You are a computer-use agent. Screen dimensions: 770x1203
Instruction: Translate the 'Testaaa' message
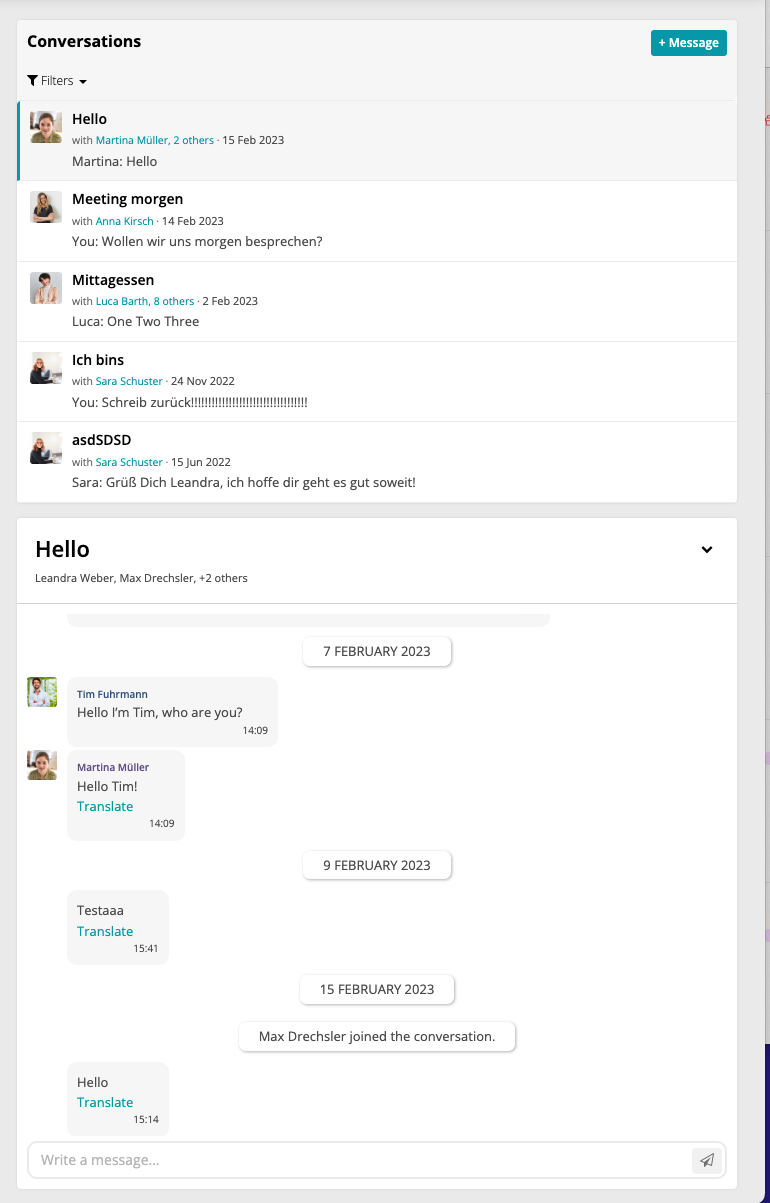click(104, 931)
